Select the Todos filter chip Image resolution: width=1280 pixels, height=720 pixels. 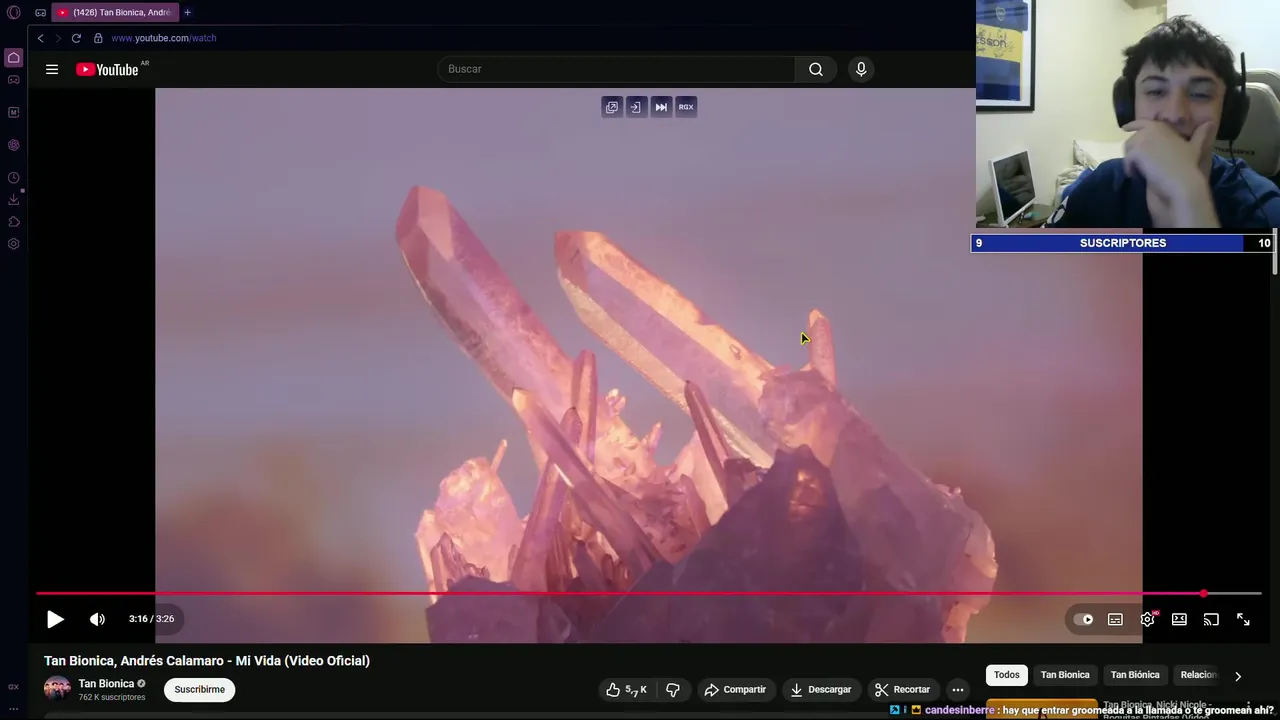coord(1007,675)
